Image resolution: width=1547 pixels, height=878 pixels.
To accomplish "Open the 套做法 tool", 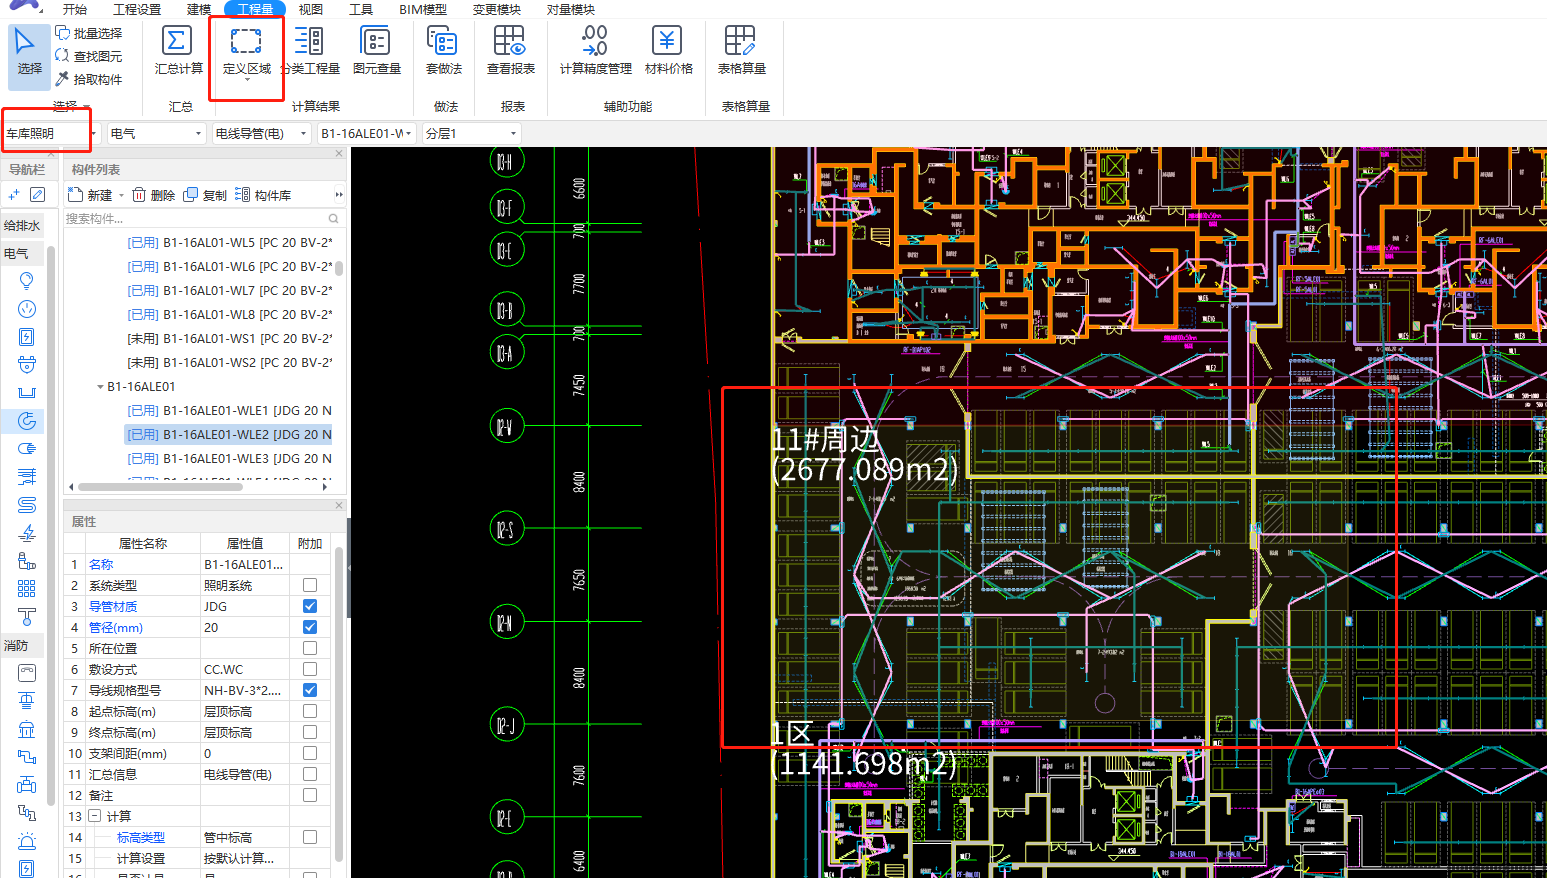I will click(x=443, y=51).
